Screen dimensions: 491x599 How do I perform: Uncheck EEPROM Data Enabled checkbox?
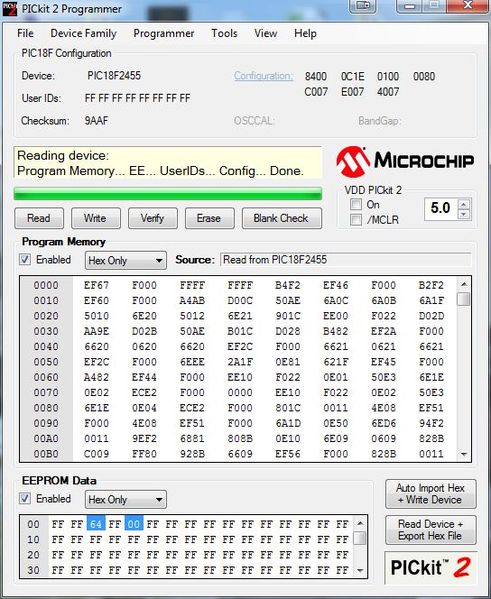point(25,499)
